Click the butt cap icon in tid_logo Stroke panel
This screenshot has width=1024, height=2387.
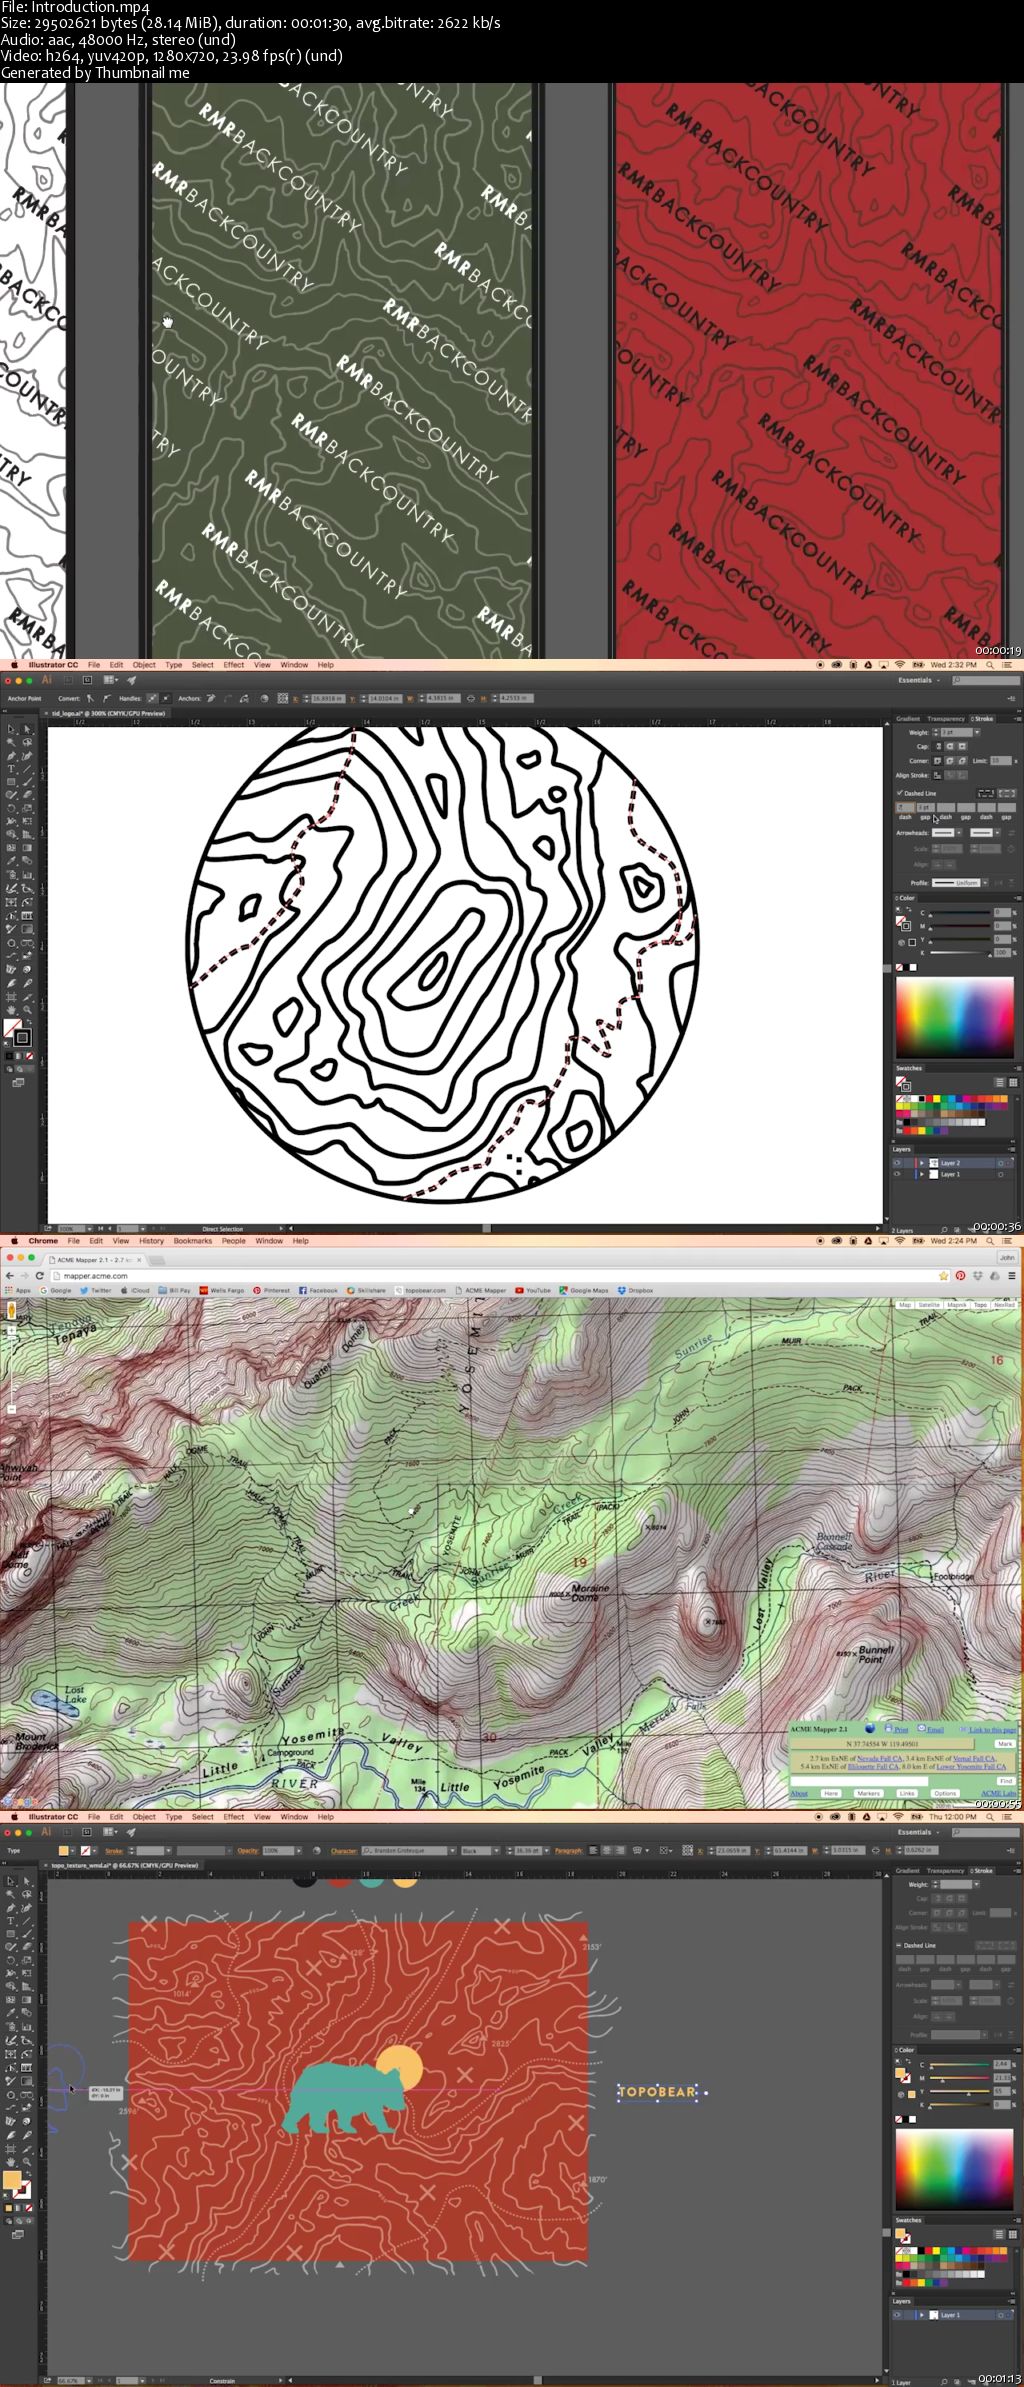pyautogui.click(x=938, y=746)
